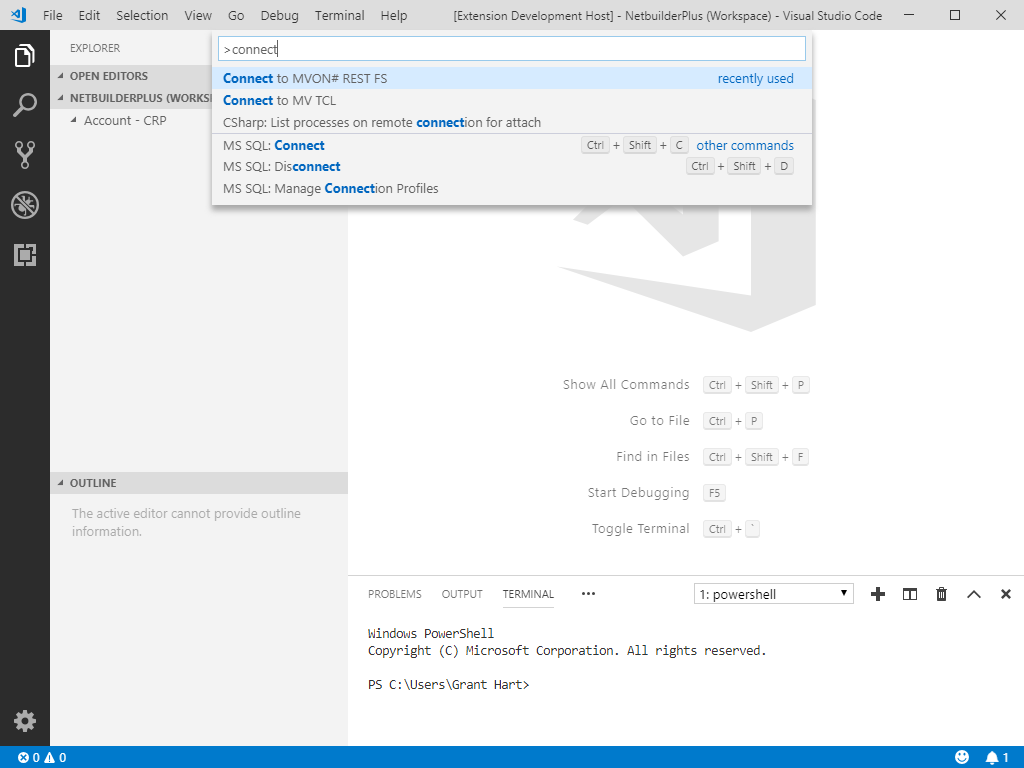Image resolution: width=1024 pixels, height=768 pixels.
Task: Open the Terminal menu
Action: [339, 15]
